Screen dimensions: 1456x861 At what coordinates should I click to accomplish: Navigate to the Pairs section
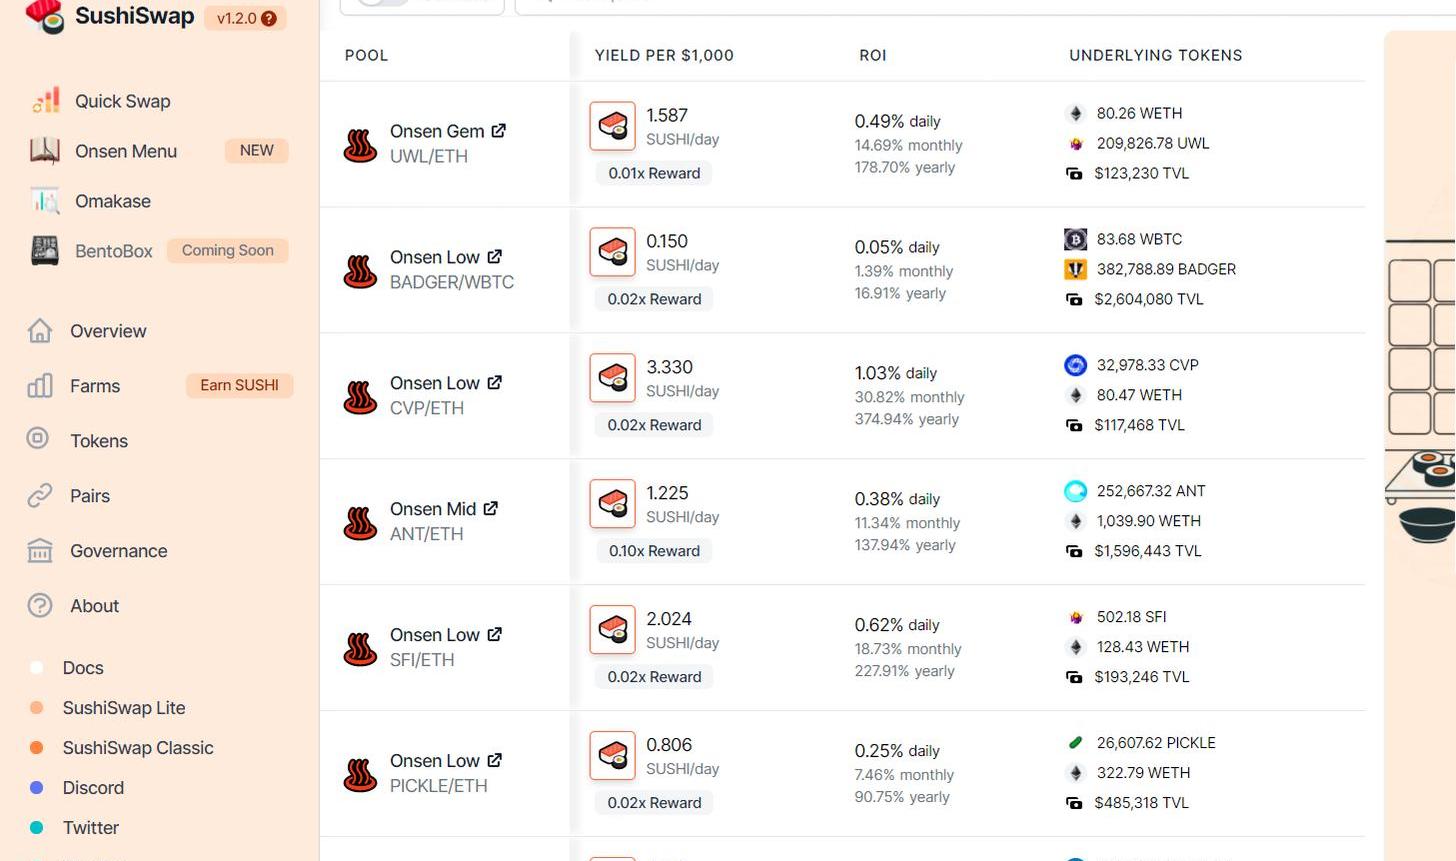click(90, 496)
